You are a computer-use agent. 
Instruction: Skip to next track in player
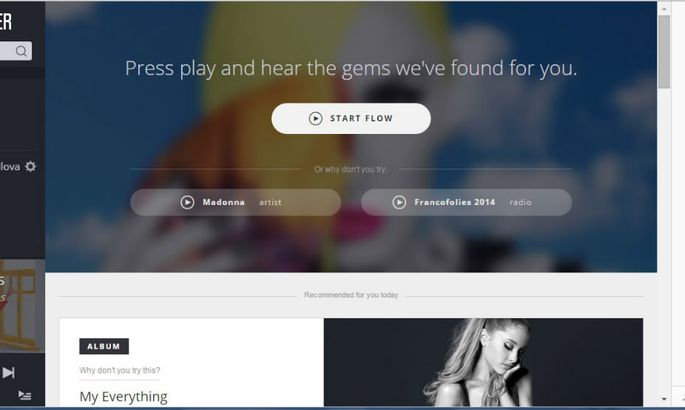click(8, 372)
